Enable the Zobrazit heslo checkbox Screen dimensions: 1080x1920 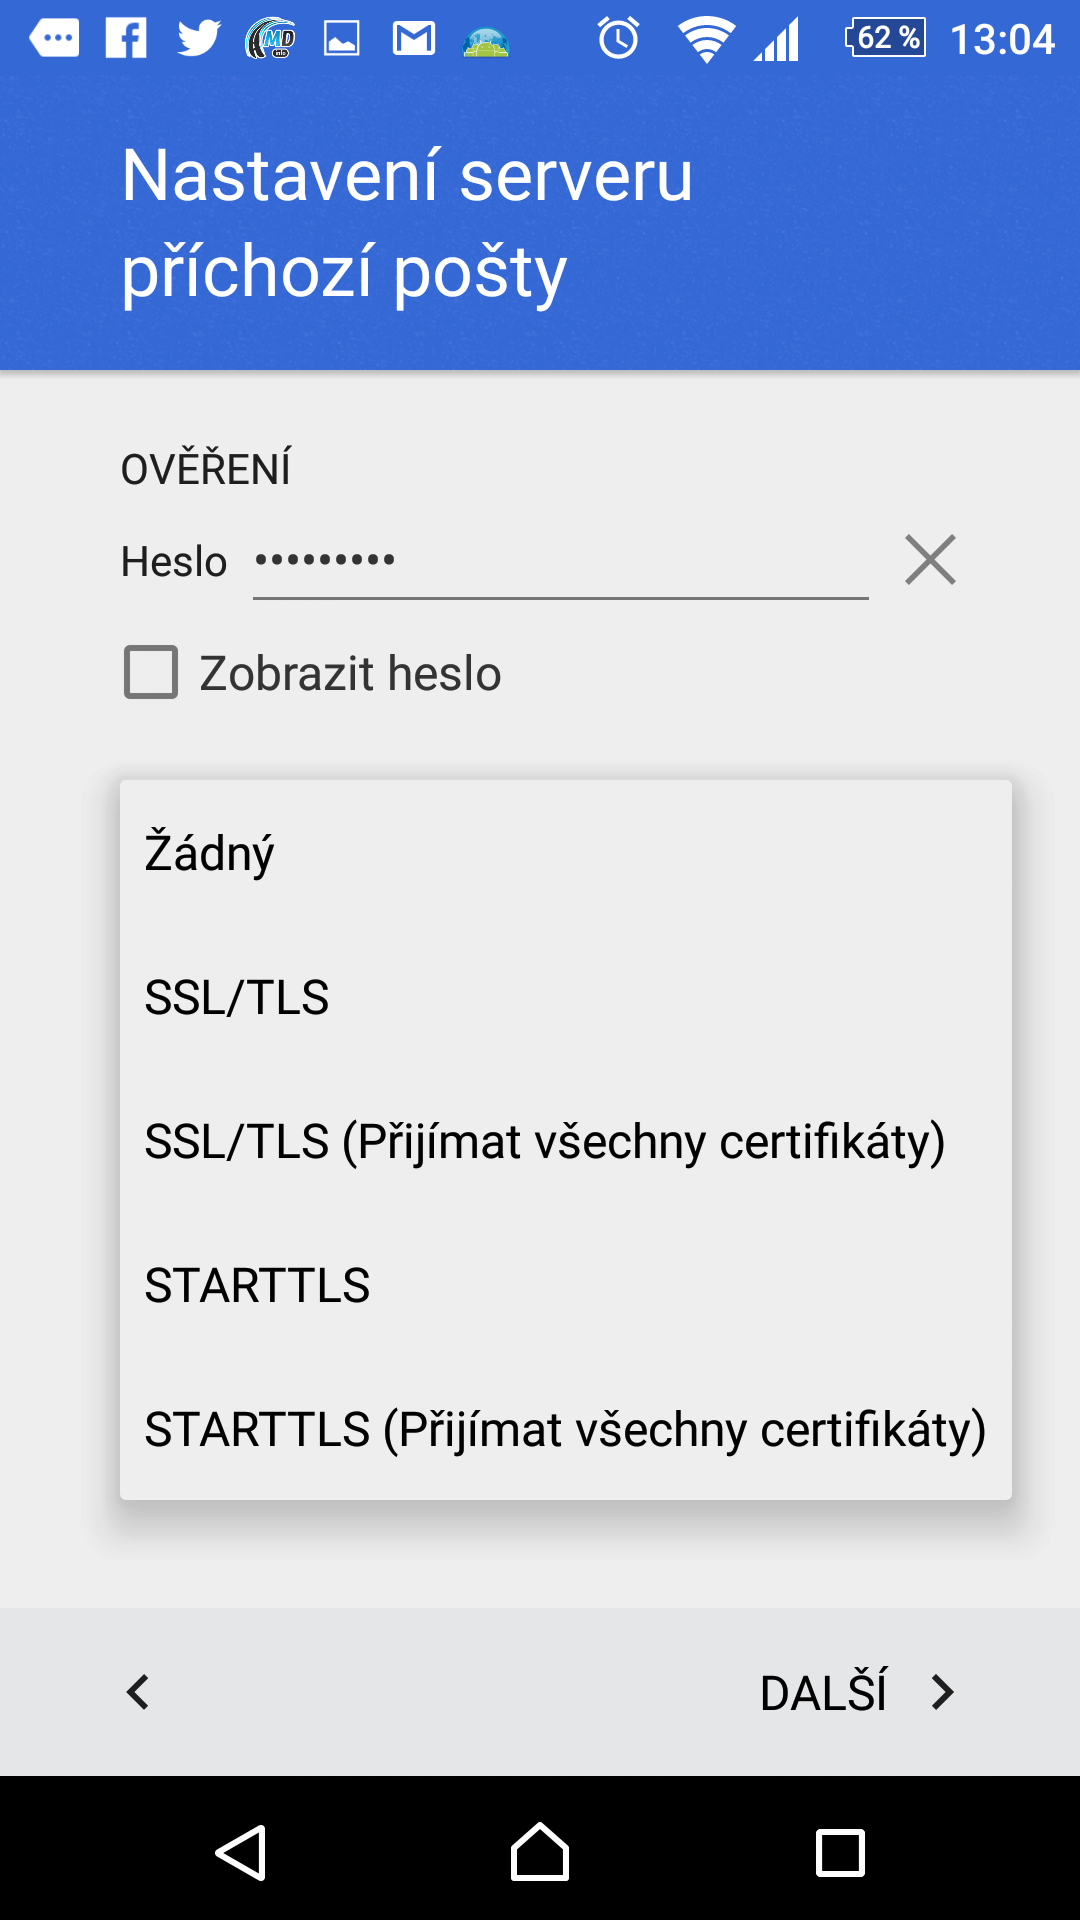click(x=151, y=672)
